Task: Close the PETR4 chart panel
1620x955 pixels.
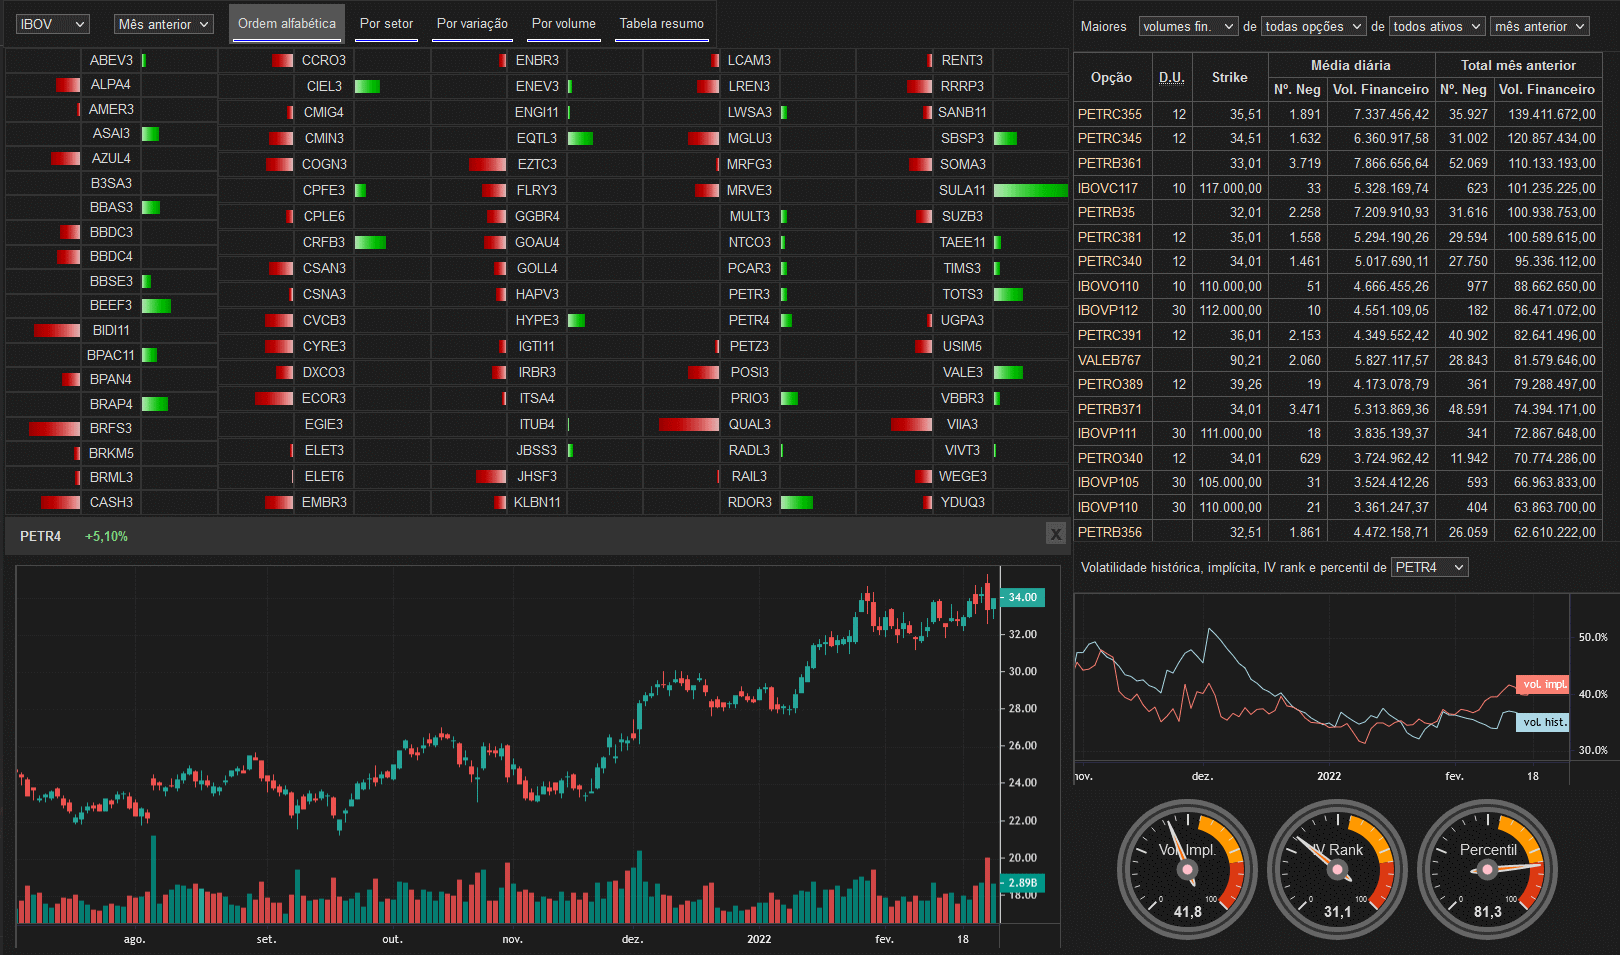Action: (1055, 534)
